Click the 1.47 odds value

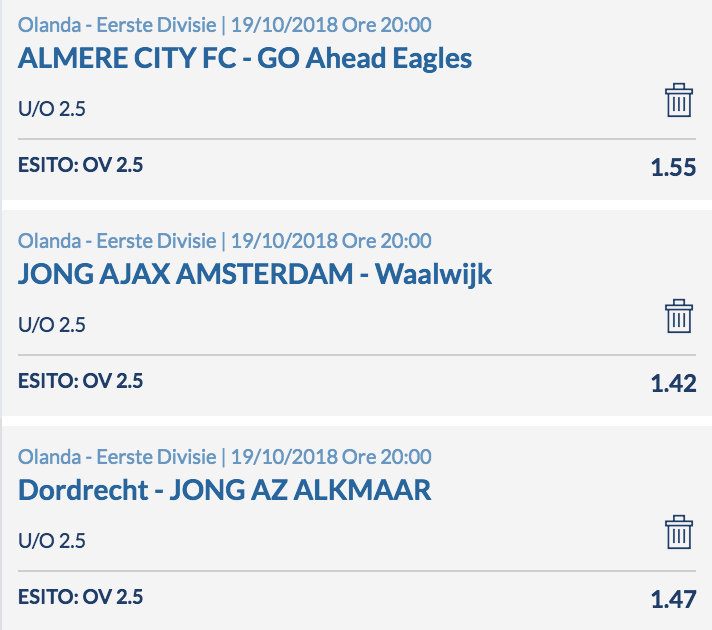[673, 599]
